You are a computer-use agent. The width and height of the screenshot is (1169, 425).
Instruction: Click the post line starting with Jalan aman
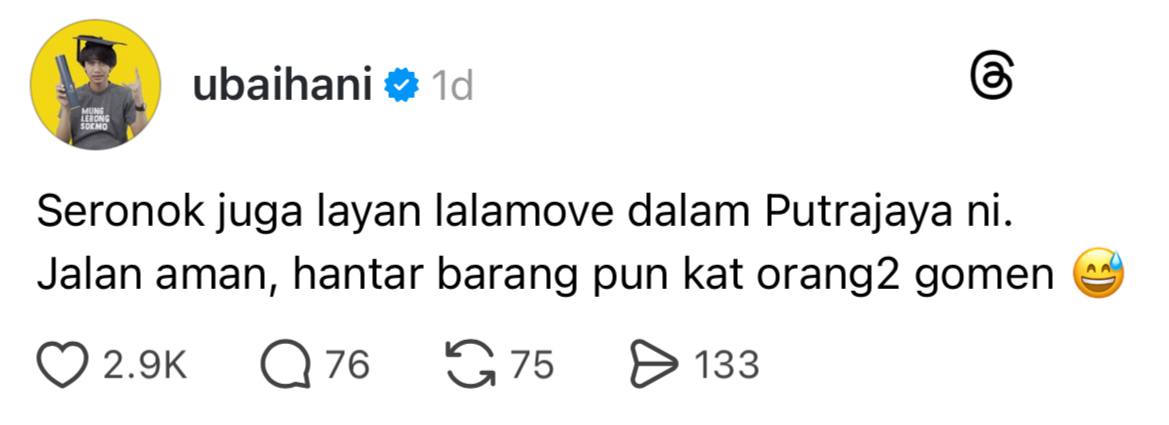546,278
